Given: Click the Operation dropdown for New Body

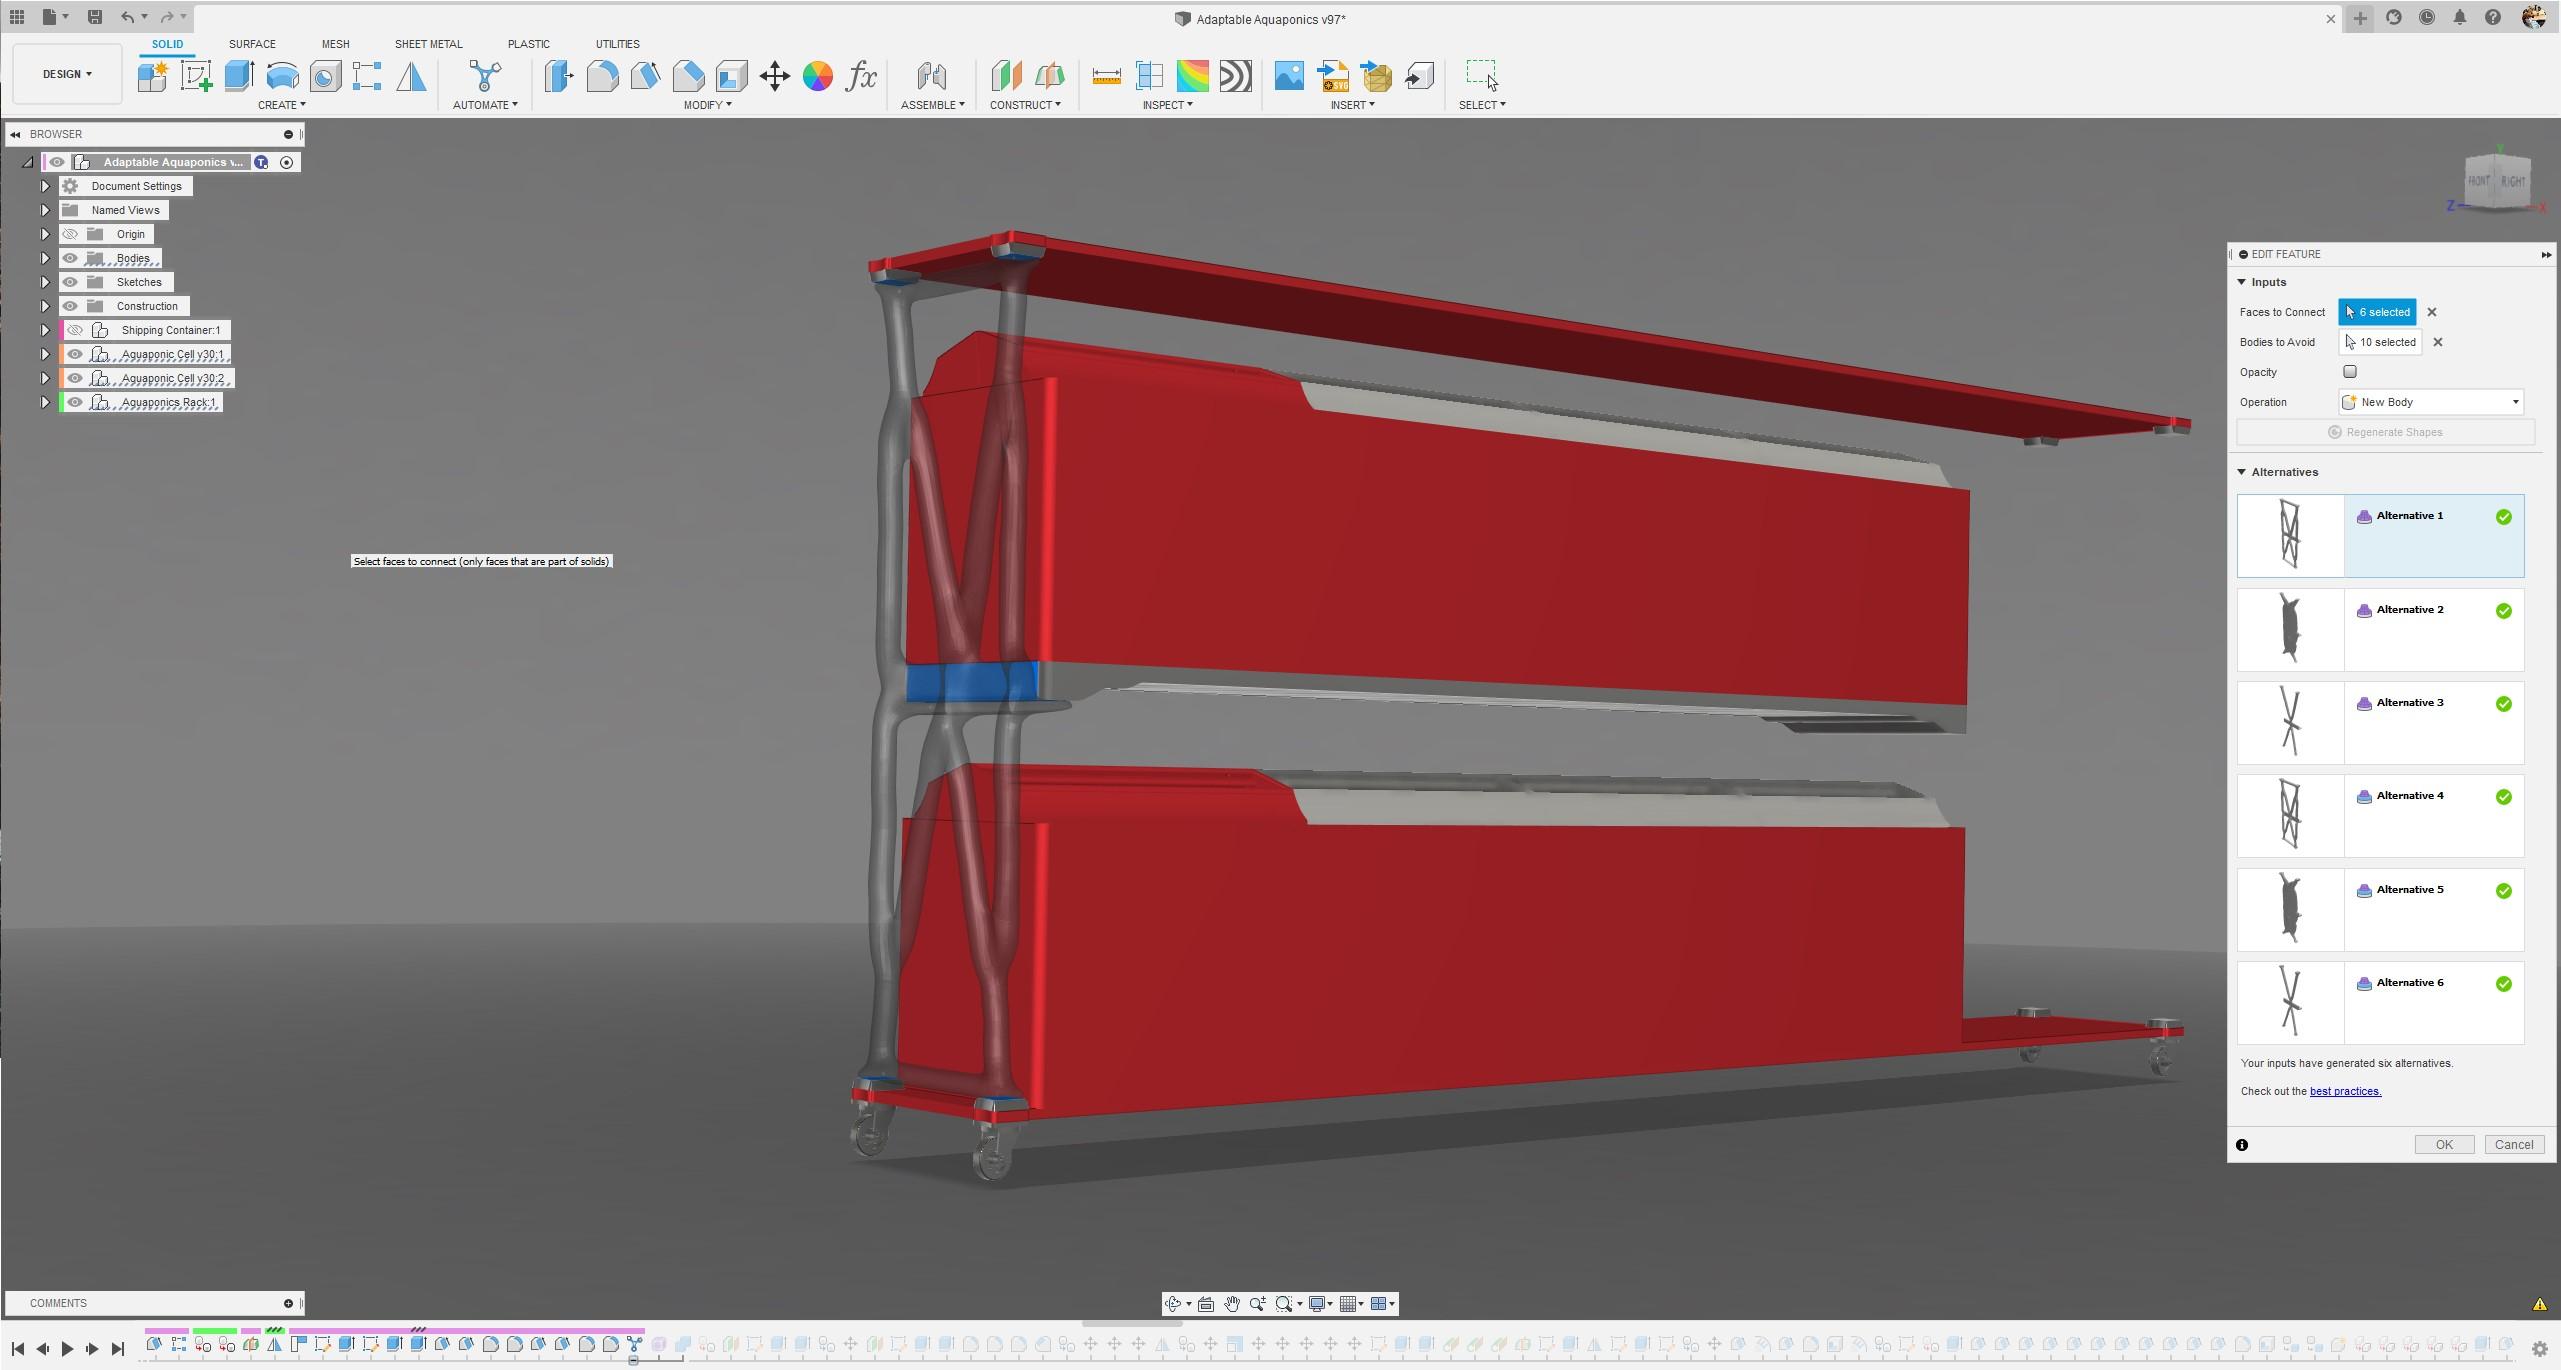Looking at the screenshot, I should (2432, 401).
